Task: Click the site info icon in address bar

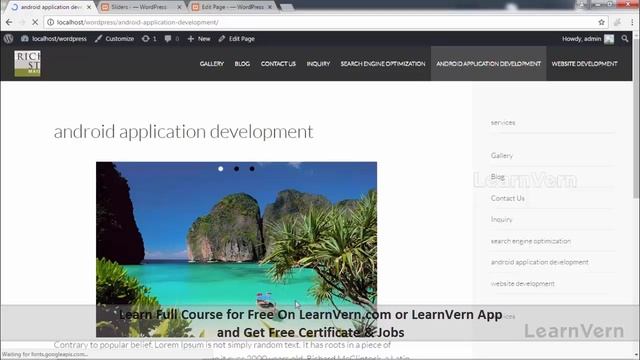Action: tap(50, 22)
